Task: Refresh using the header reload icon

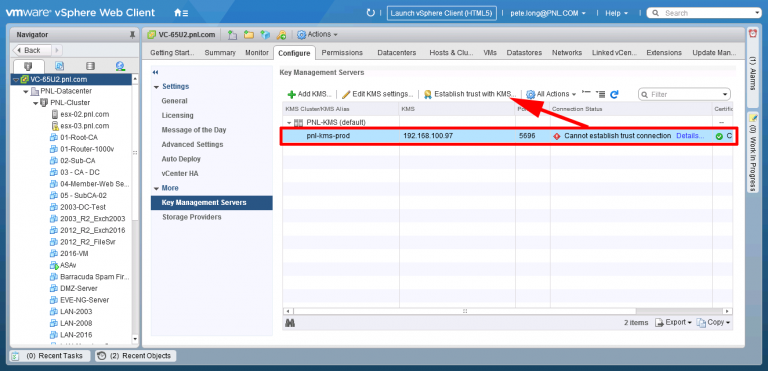Action: click(x=370, y=13)
